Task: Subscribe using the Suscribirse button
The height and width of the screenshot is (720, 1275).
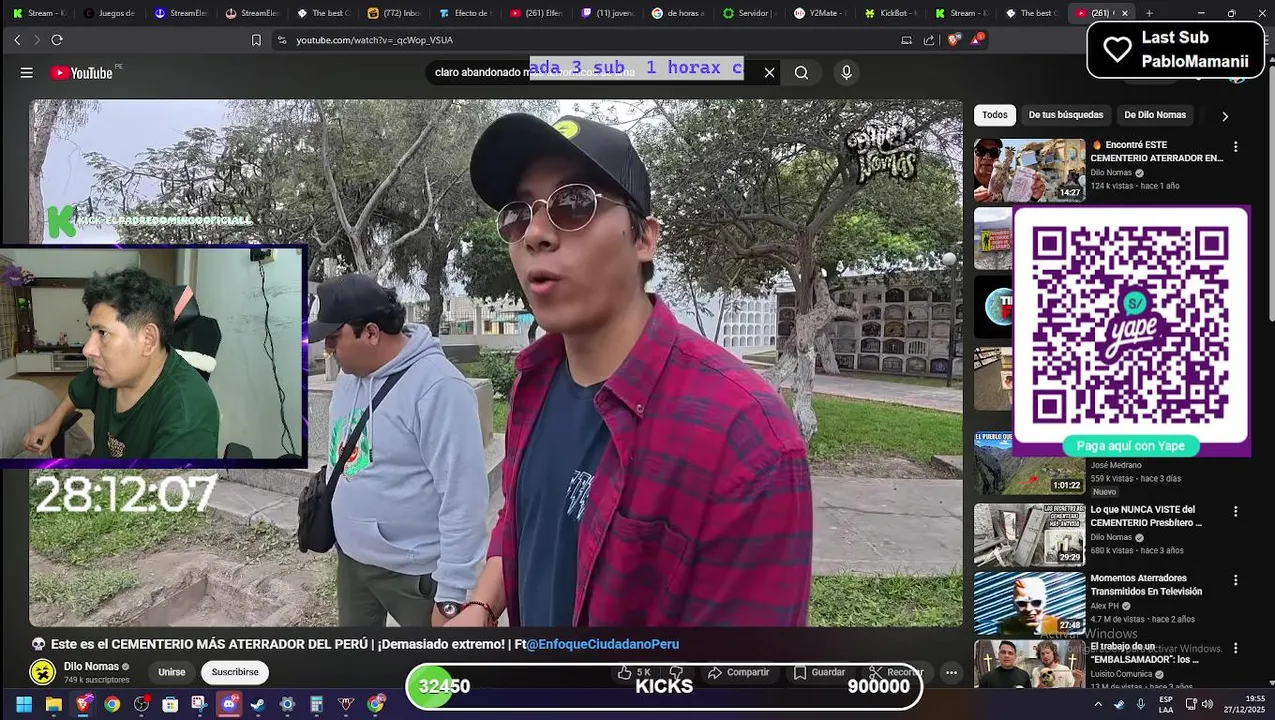Action: [235, 672]
